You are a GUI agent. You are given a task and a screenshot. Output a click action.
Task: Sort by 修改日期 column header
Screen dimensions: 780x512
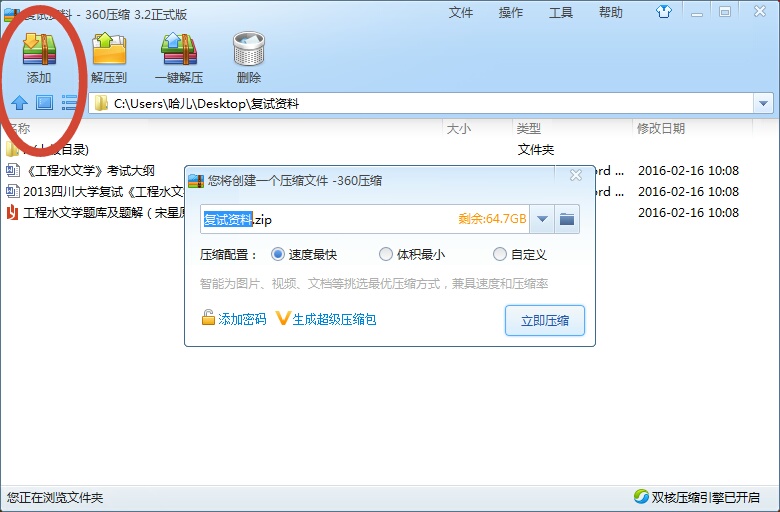[x=661, y=129]
